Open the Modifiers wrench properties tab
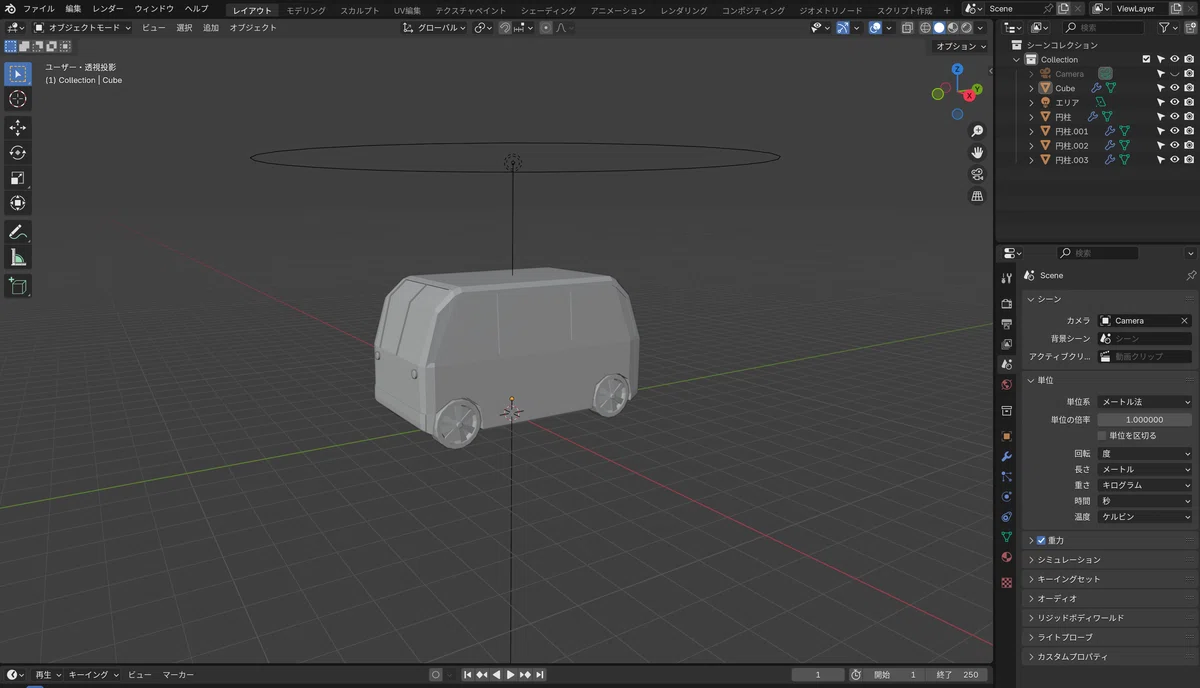This screenshot has width=1200, height=688. click(x=1007, y=456)
